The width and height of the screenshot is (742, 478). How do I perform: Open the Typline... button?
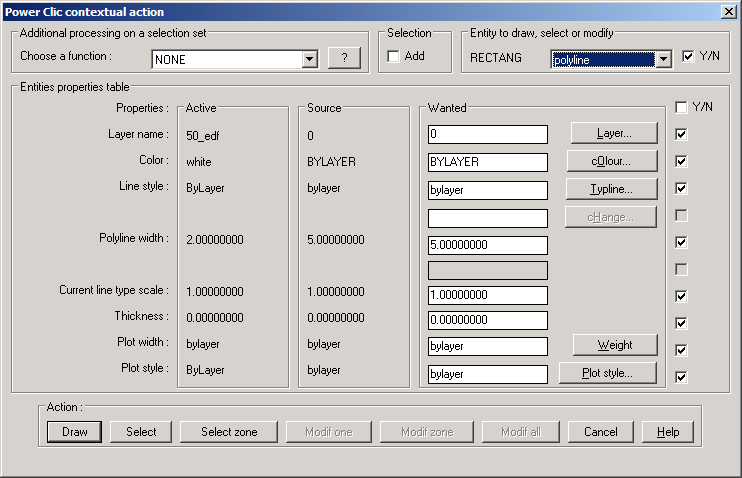(611, 189)
